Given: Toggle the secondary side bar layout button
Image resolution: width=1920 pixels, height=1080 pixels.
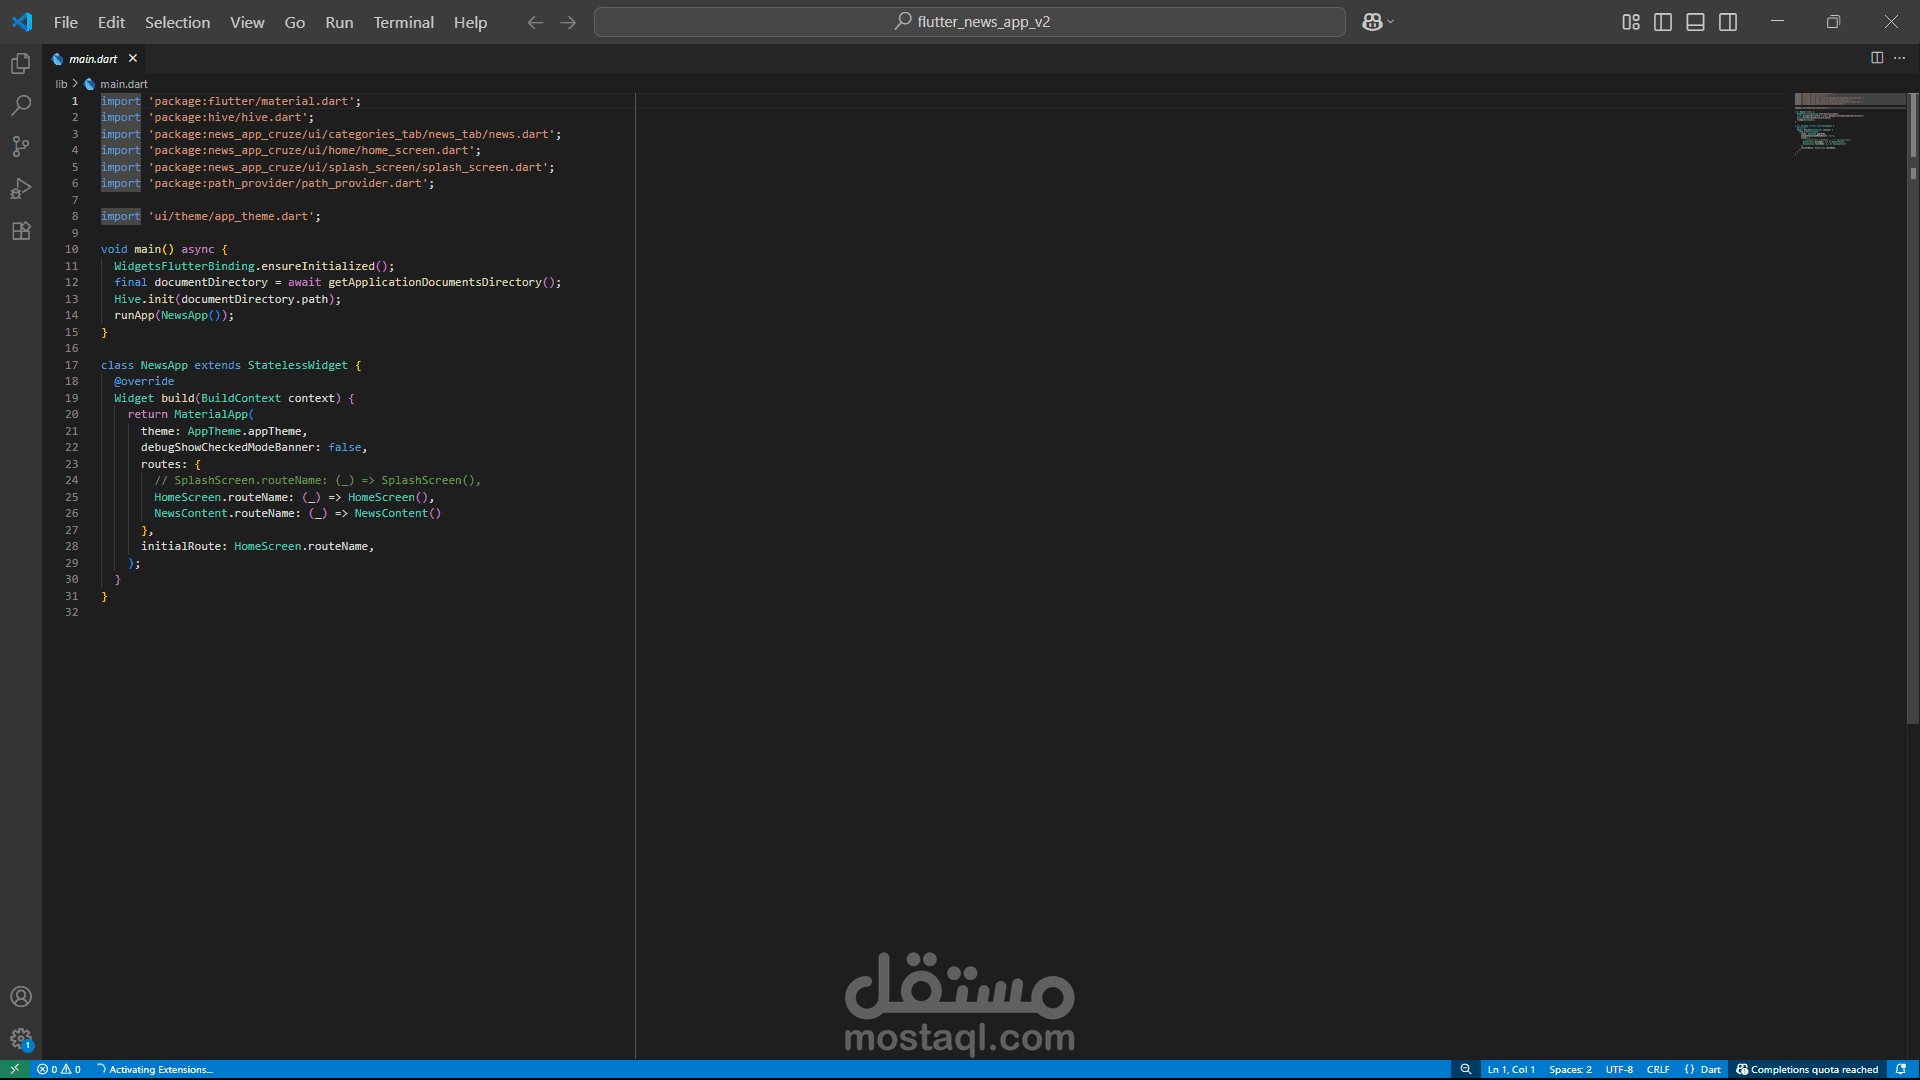Looking at the screenshot, I should (x=1728, y=22).
